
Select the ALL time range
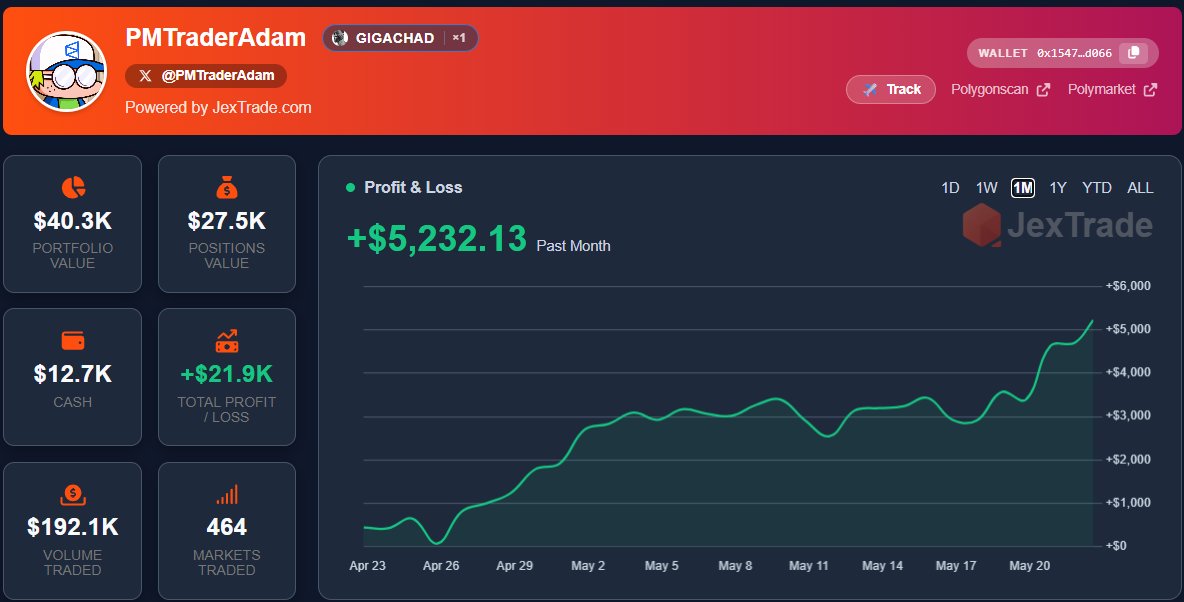pos(1140,187)
